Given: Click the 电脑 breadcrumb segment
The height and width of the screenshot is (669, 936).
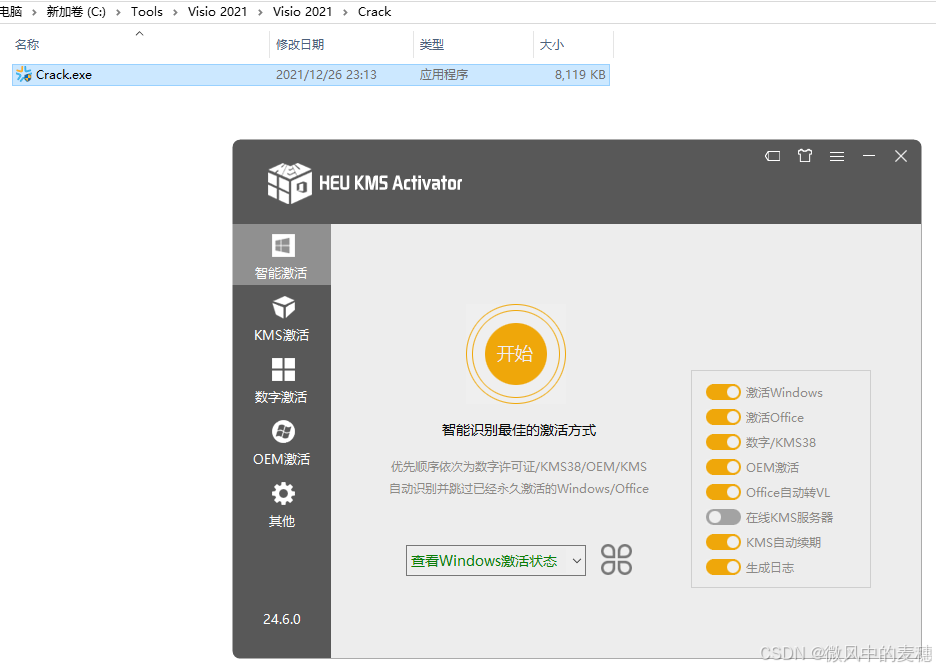Looking at the screenshot, I should (x=11, y=11).
